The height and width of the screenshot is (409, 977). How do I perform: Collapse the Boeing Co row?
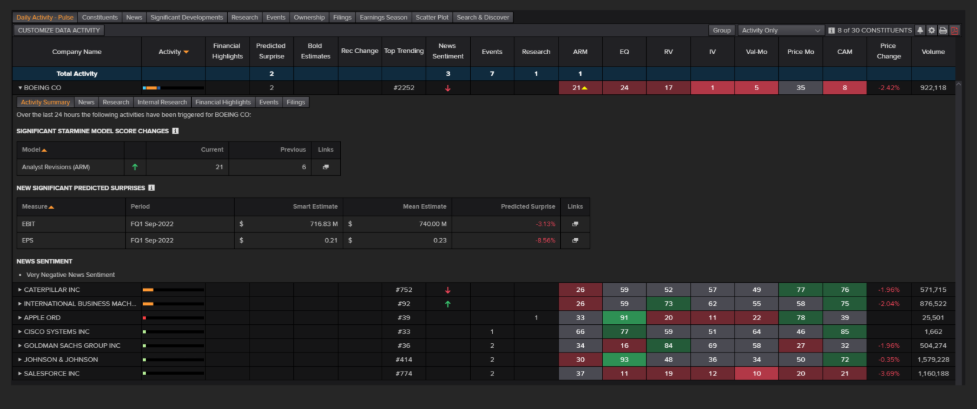(20, 88)
